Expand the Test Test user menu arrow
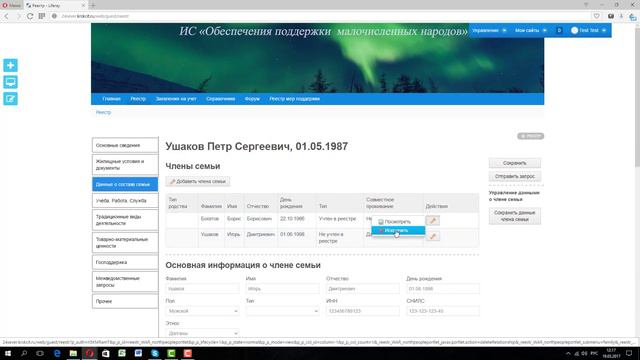640x360 pixels. tap(604, 30)
